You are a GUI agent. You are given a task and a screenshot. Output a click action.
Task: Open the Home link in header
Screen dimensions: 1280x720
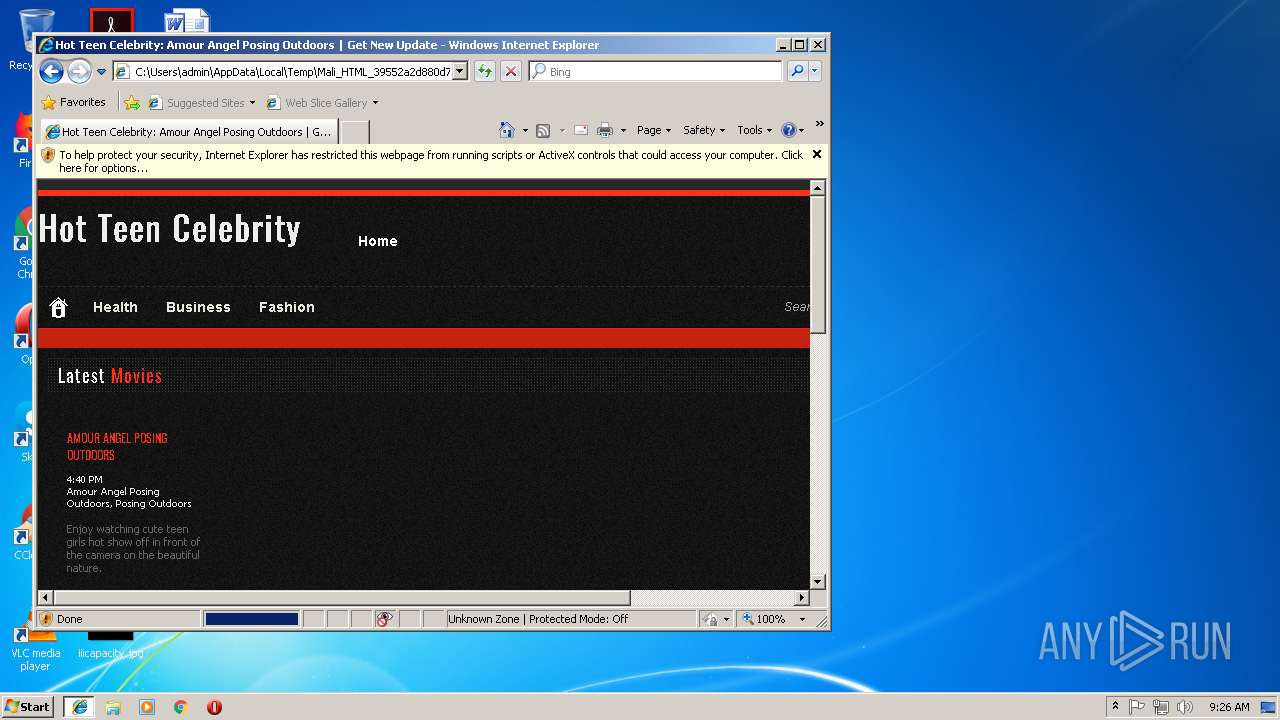pyautogui.click(x=378, y=241)
